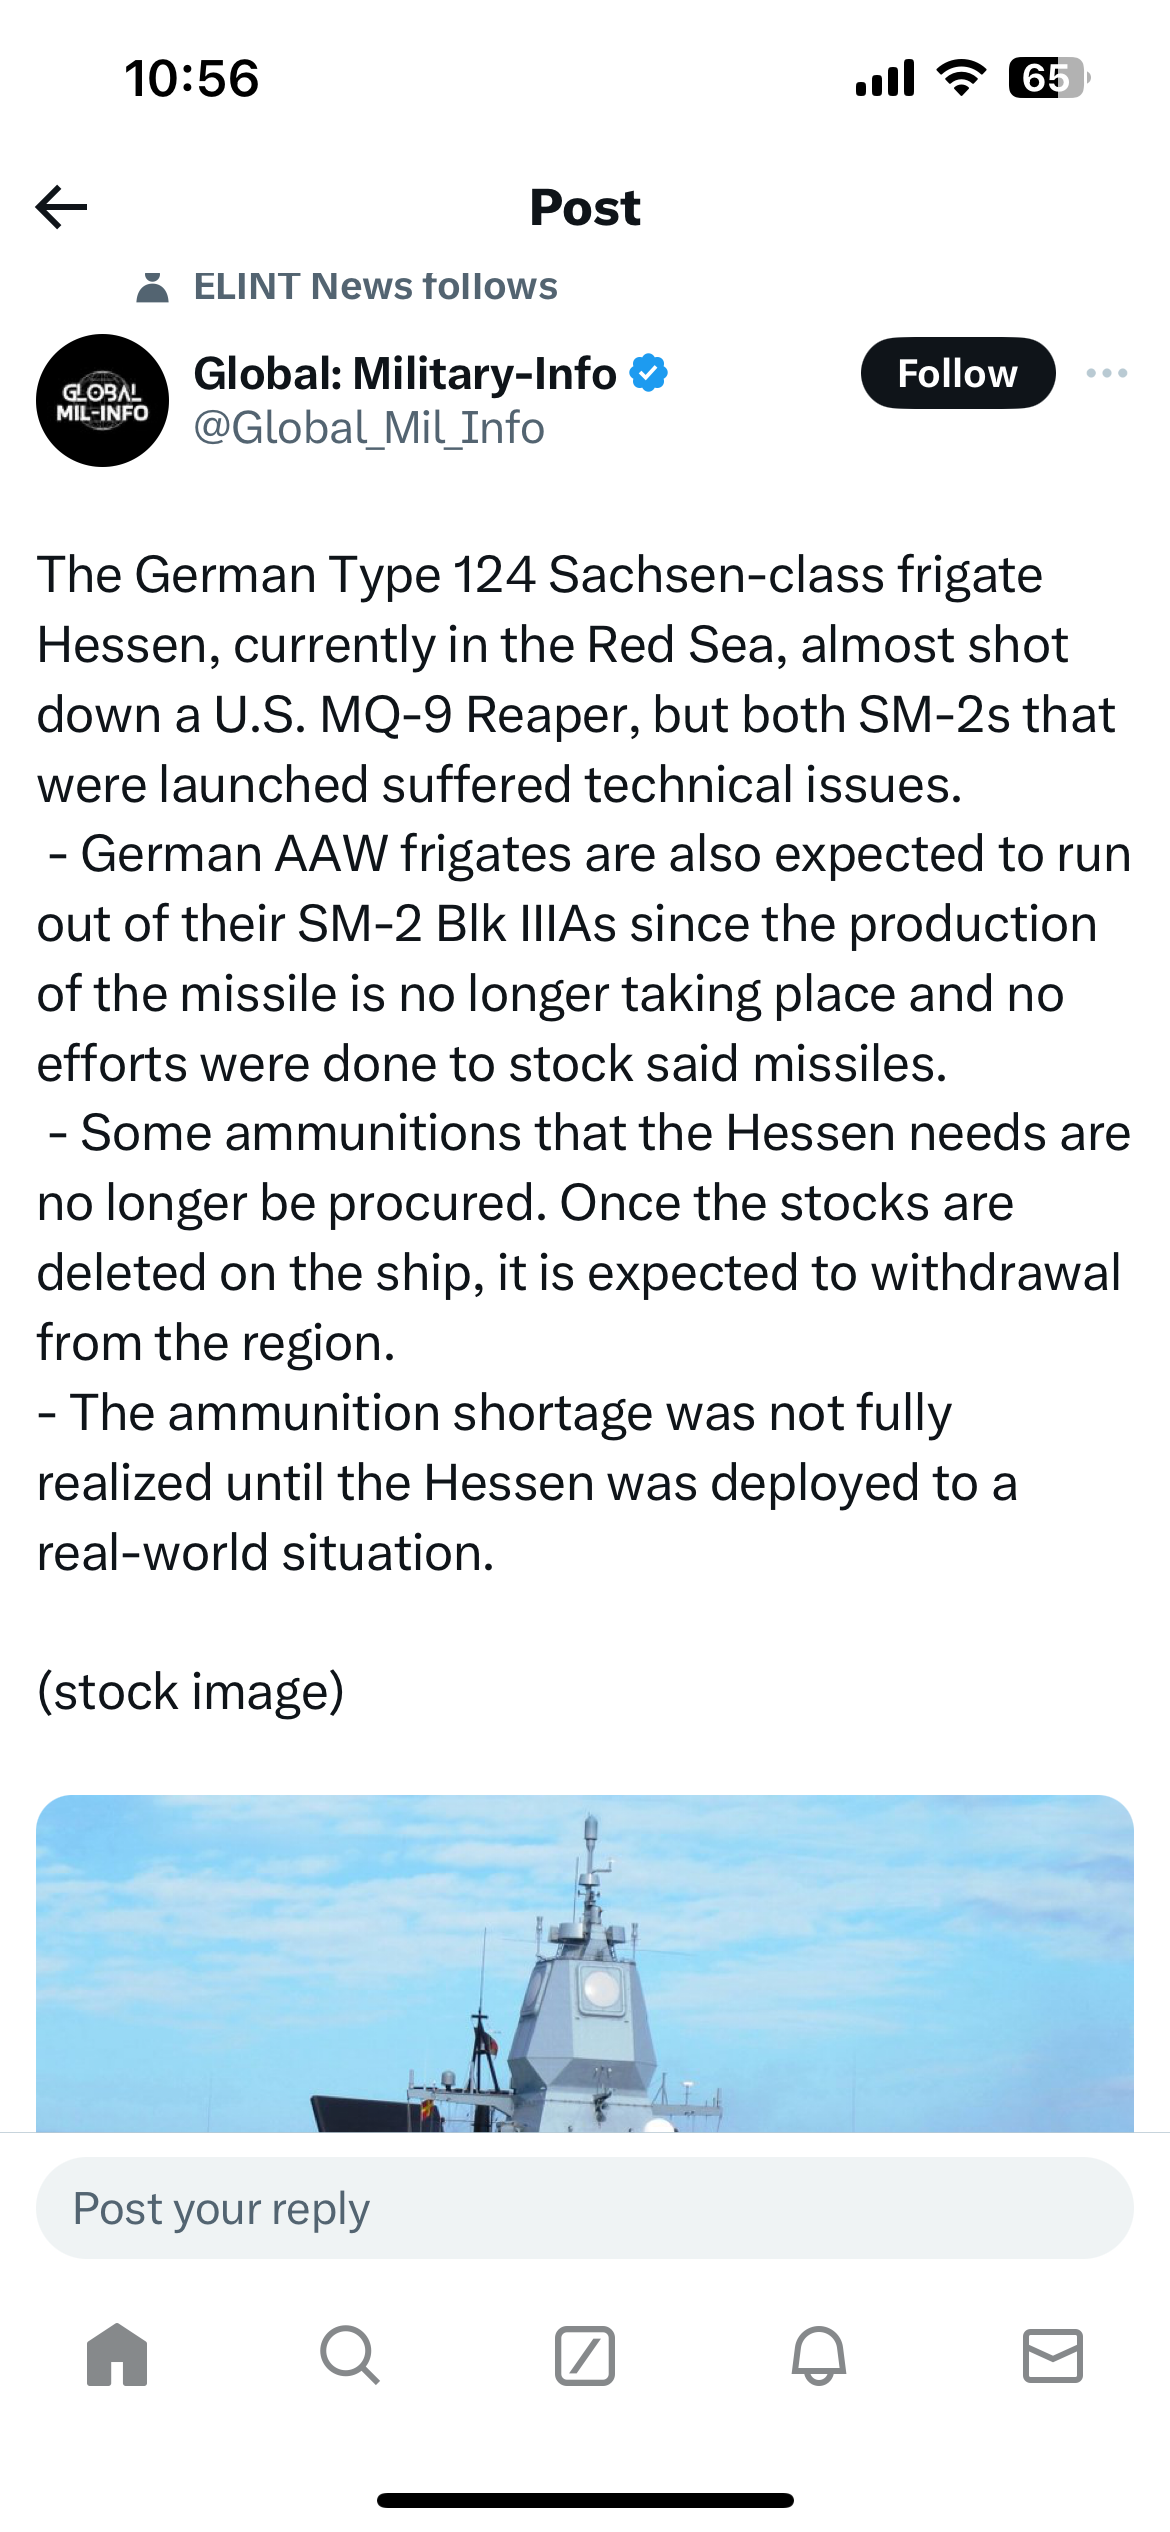Open the Notifications bell tab

pos(819,2355)
